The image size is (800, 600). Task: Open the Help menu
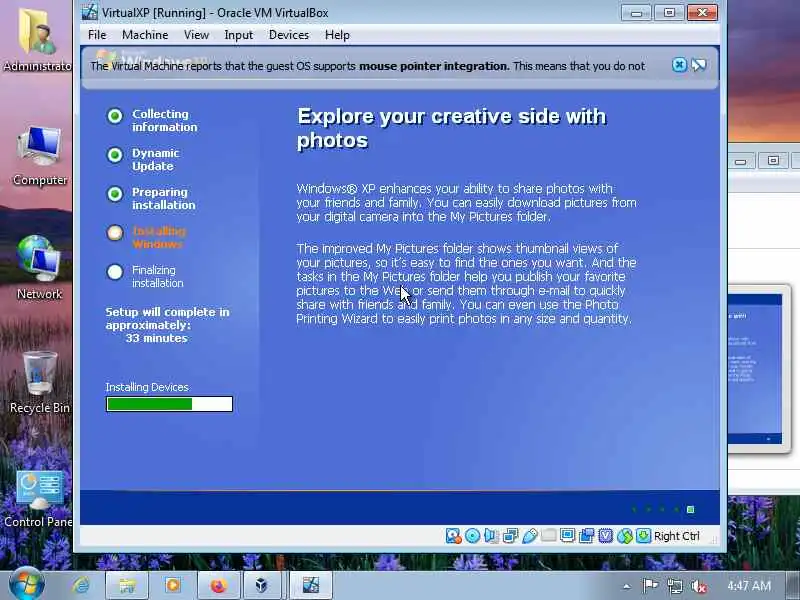click(x=337, y=35)
